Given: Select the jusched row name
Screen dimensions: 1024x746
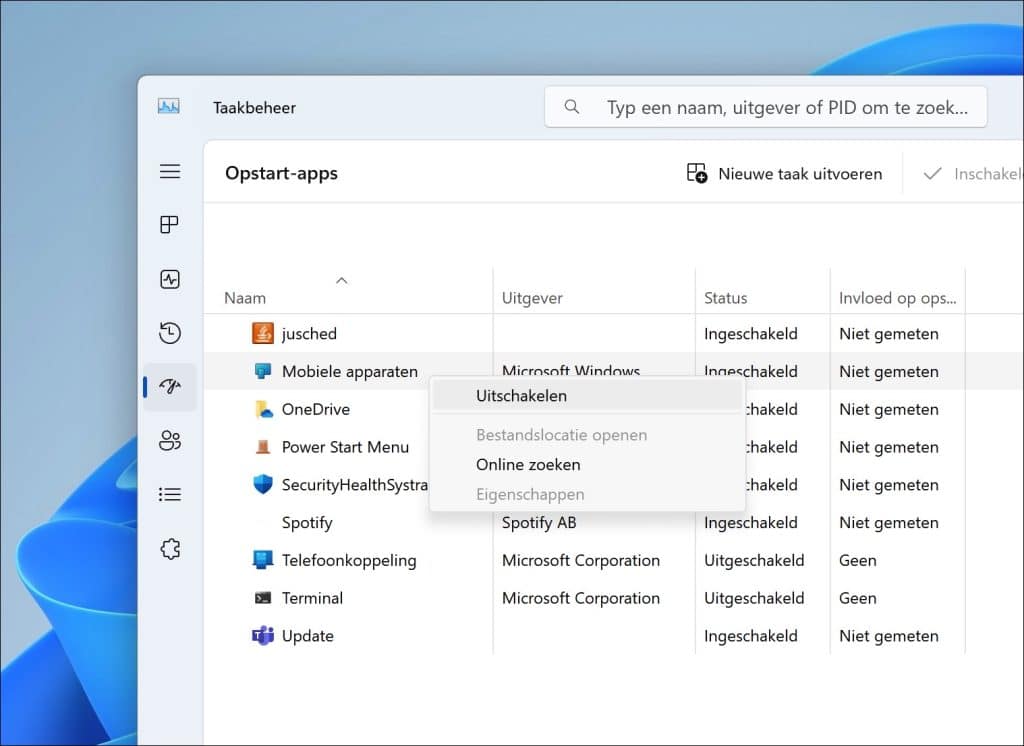Looking at the screenshot, I should click(x=309, y=334).
